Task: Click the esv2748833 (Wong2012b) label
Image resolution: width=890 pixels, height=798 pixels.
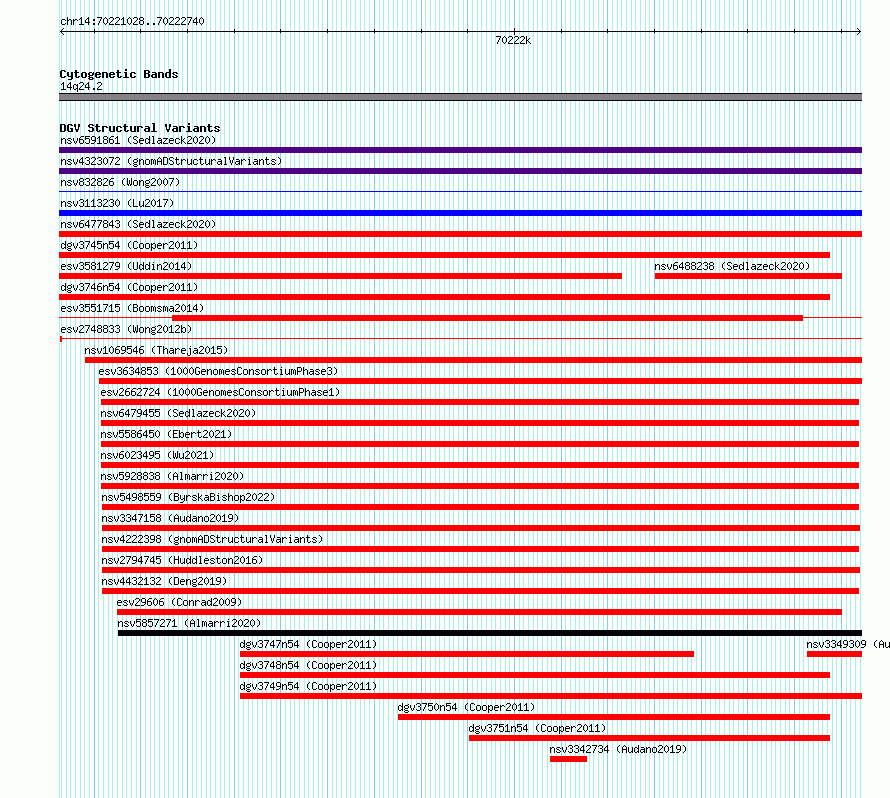Action: pos(126,329)
